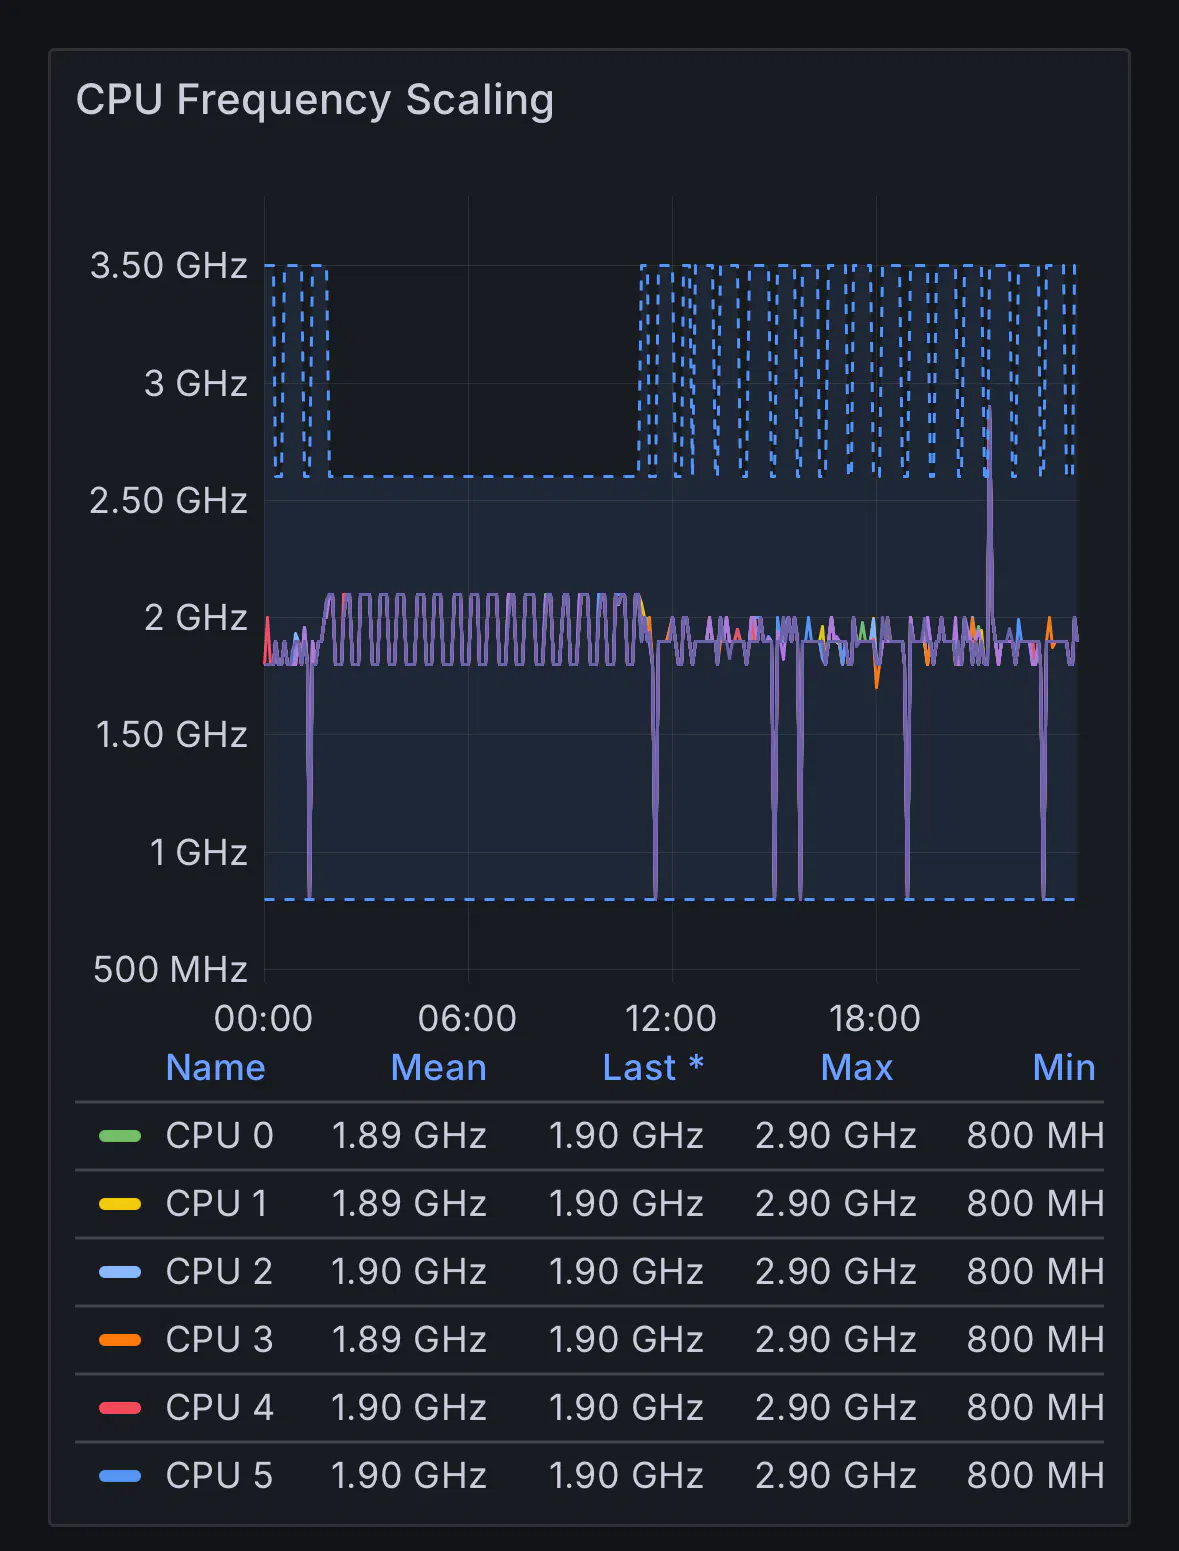Toggle CPU 5 series label in legend
The height and width of the screenshot is (1551, 1179).
pos(219,1476)
